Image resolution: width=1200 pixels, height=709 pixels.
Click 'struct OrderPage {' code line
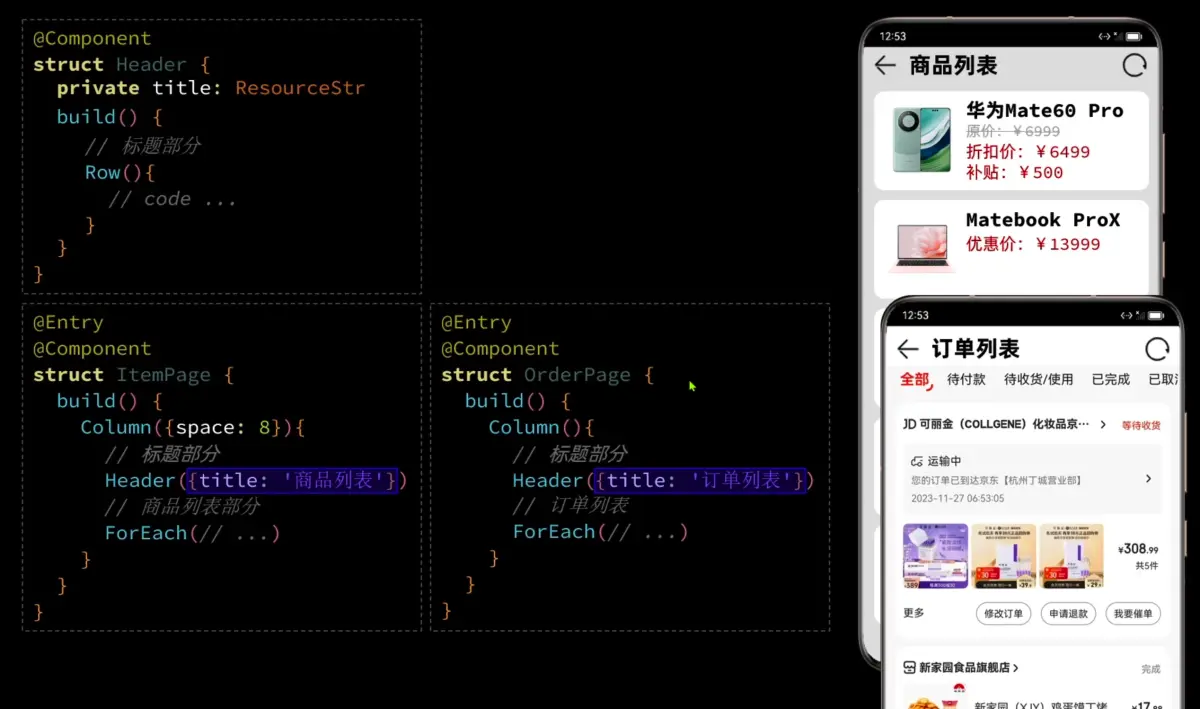[x=548, y=375]
